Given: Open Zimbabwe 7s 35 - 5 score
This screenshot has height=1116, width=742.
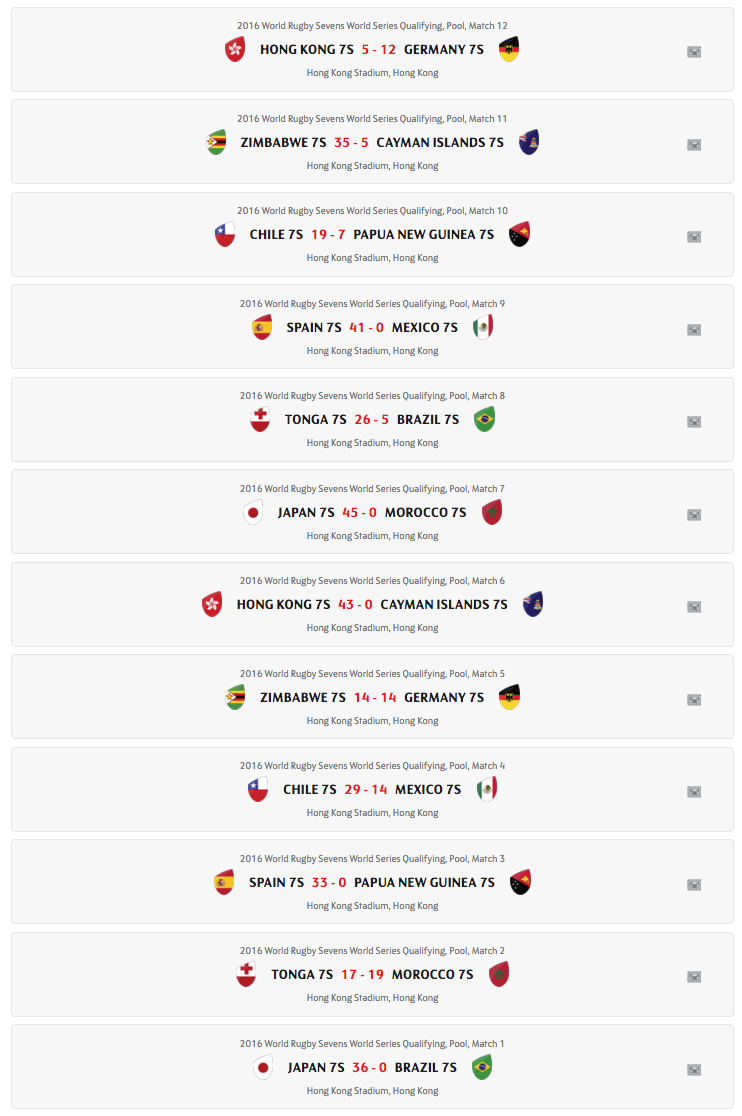Looking at the screenshot, I should (x=351, y=142).
